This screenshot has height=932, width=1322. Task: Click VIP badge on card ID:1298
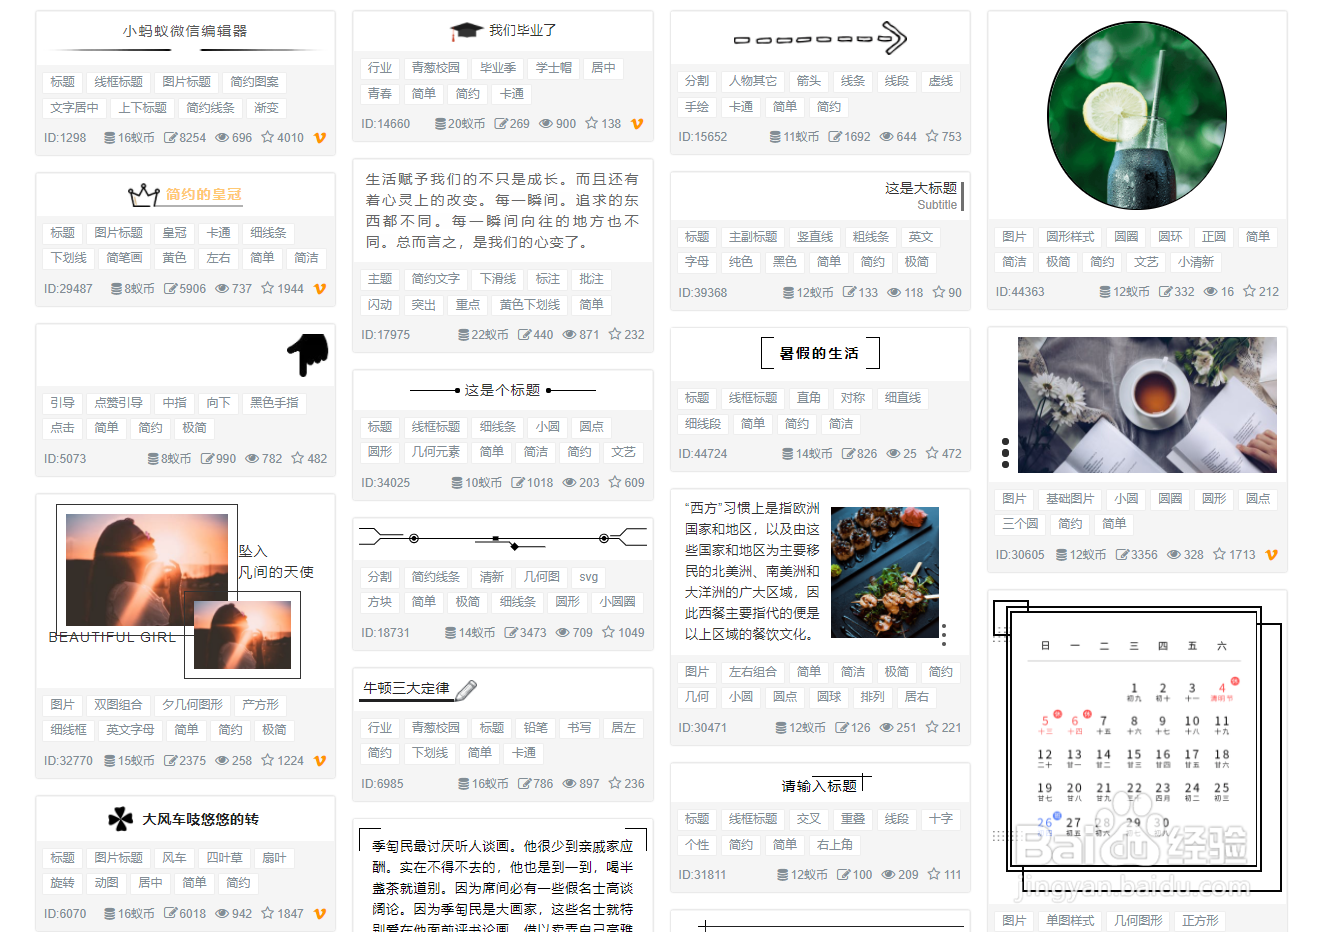pos(320,138)
